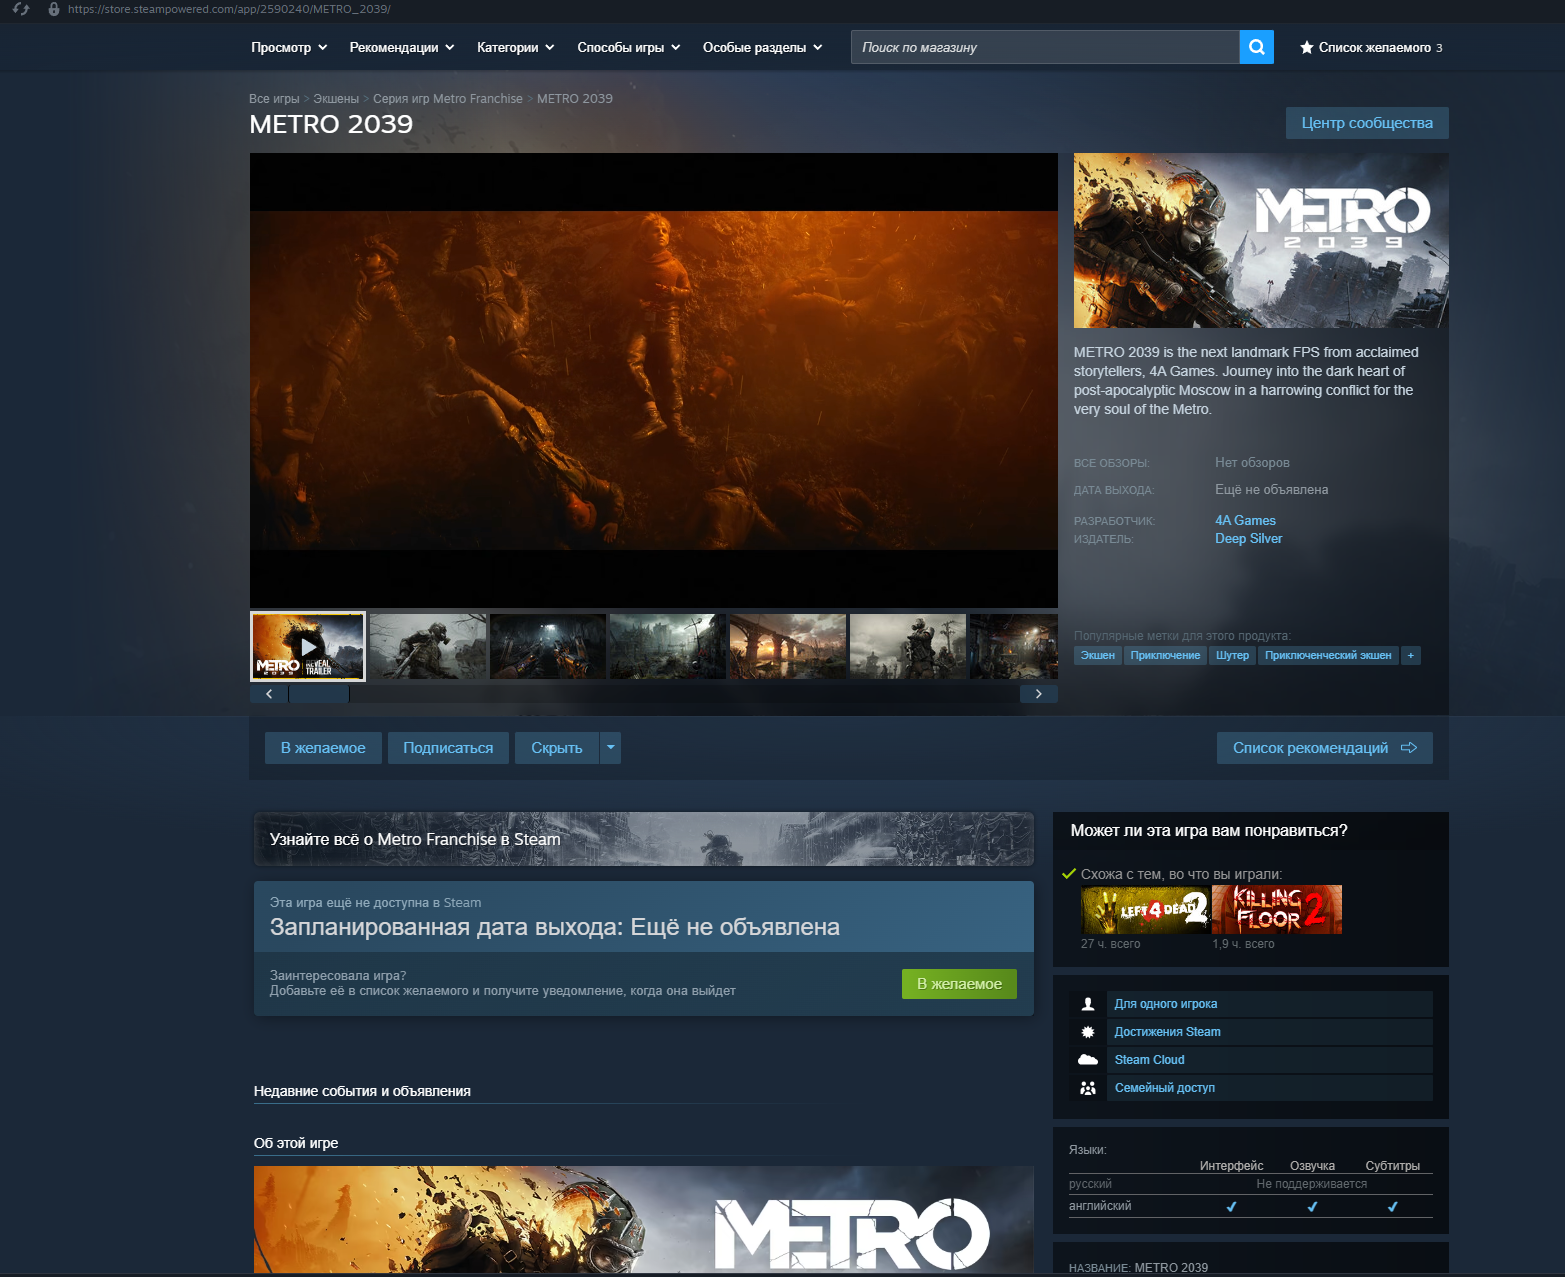Click the '27 ч. всего' playtime text

(x=1110, y=944)
